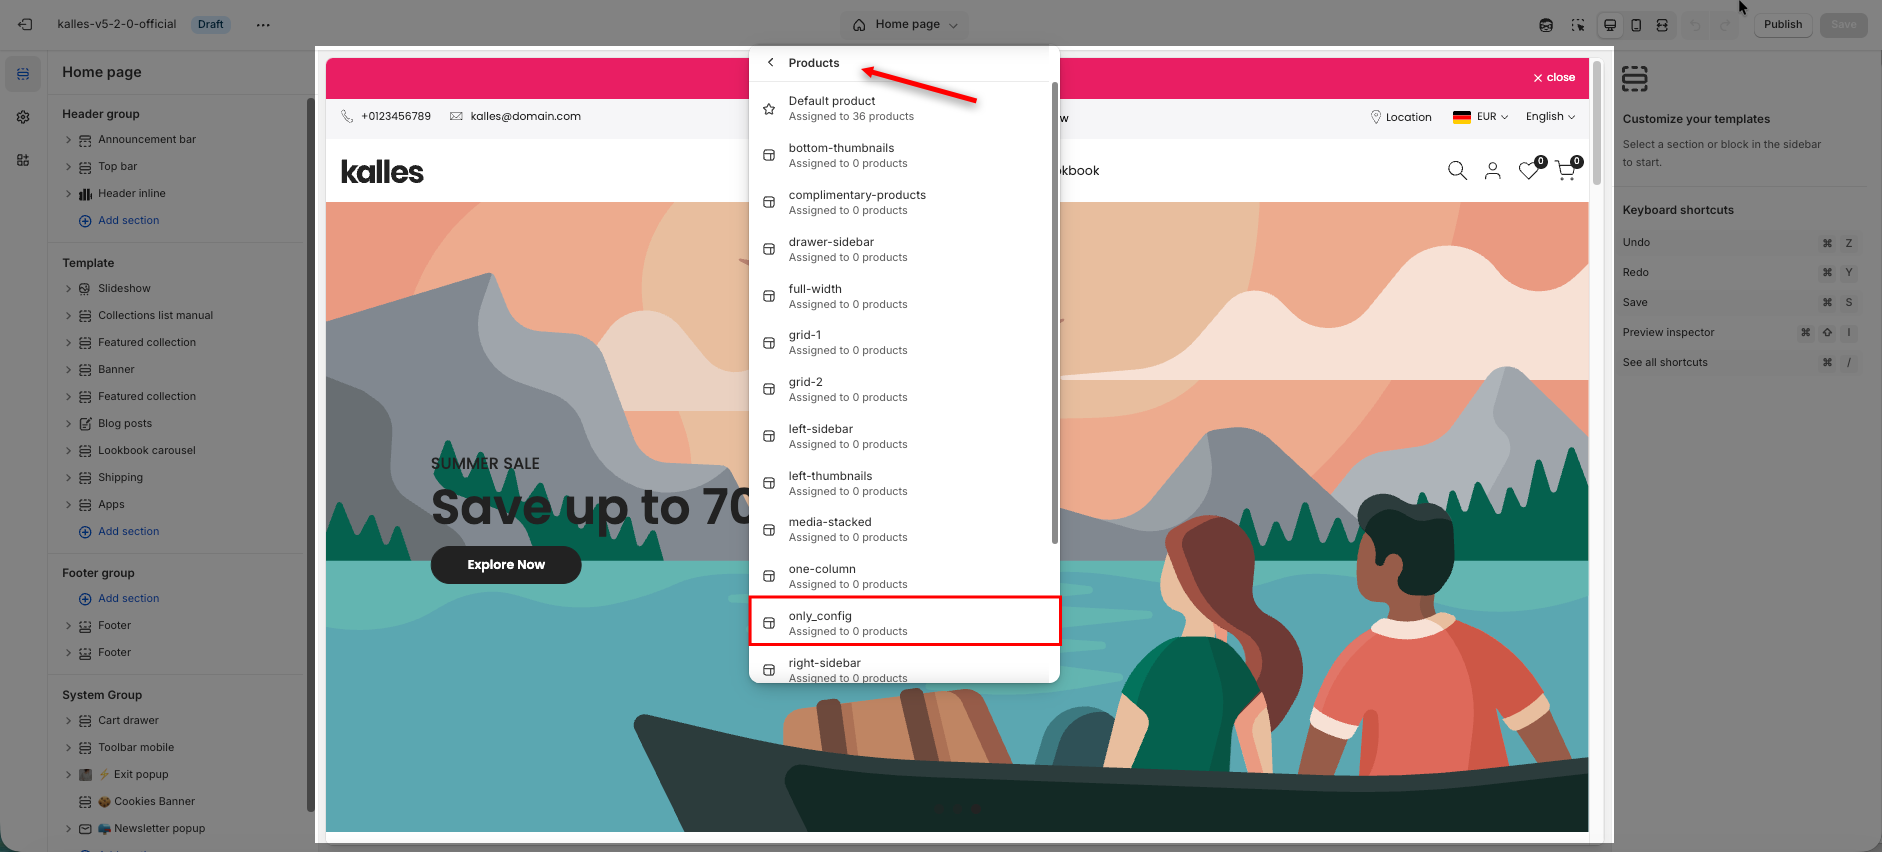Click the Publish button
This screenshot has height=852, width=1882.
[x=1782, y=25]
